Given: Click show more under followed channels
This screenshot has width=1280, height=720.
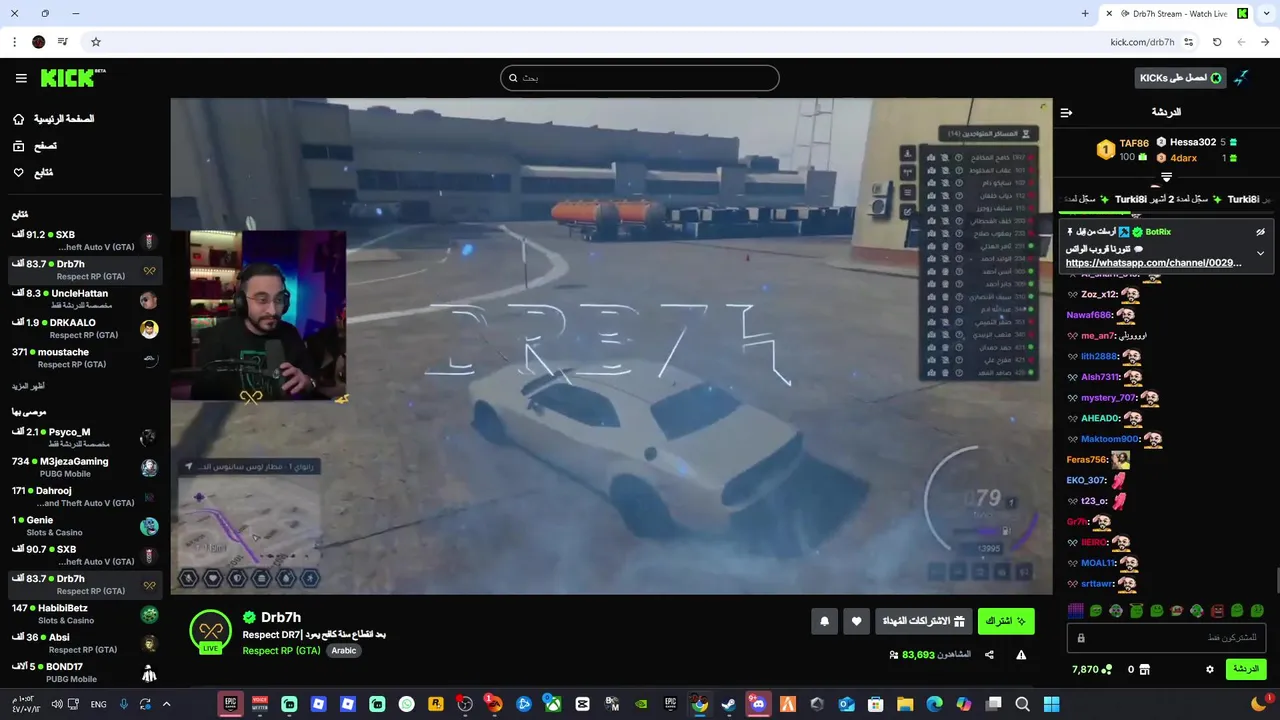Looking at the screenshot, I should click(x=28, y=386).
